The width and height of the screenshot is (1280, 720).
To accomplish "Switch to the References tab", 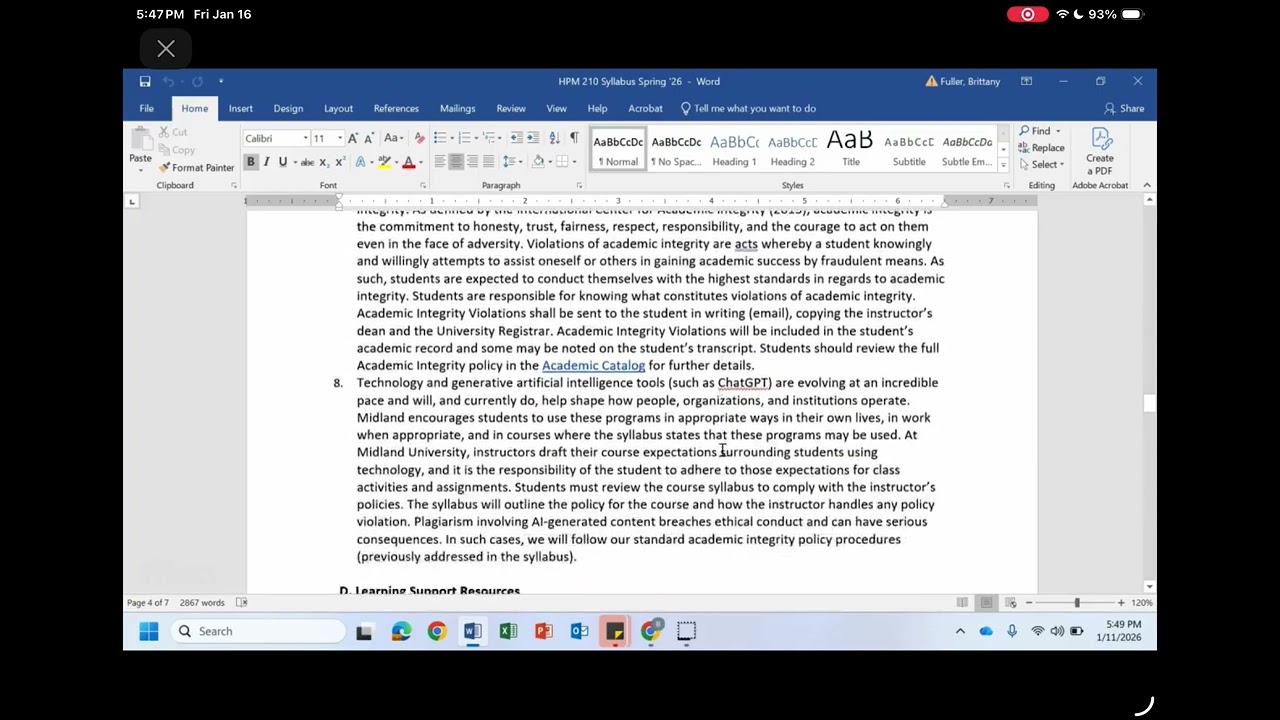I will click(396, 108).
